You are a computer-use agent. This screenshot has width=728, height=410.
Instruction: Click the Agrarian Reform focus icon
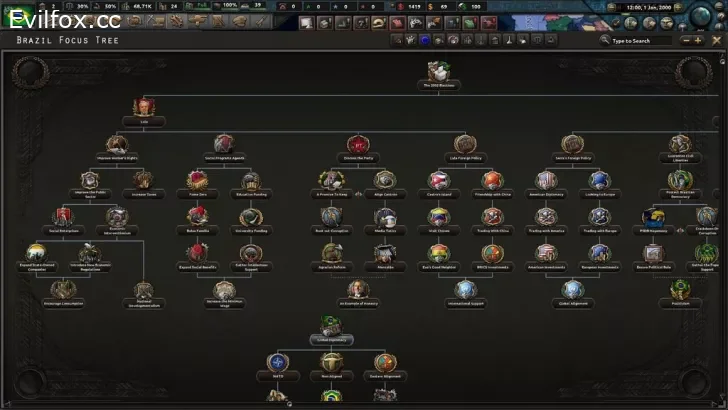(x=331, y=253)
